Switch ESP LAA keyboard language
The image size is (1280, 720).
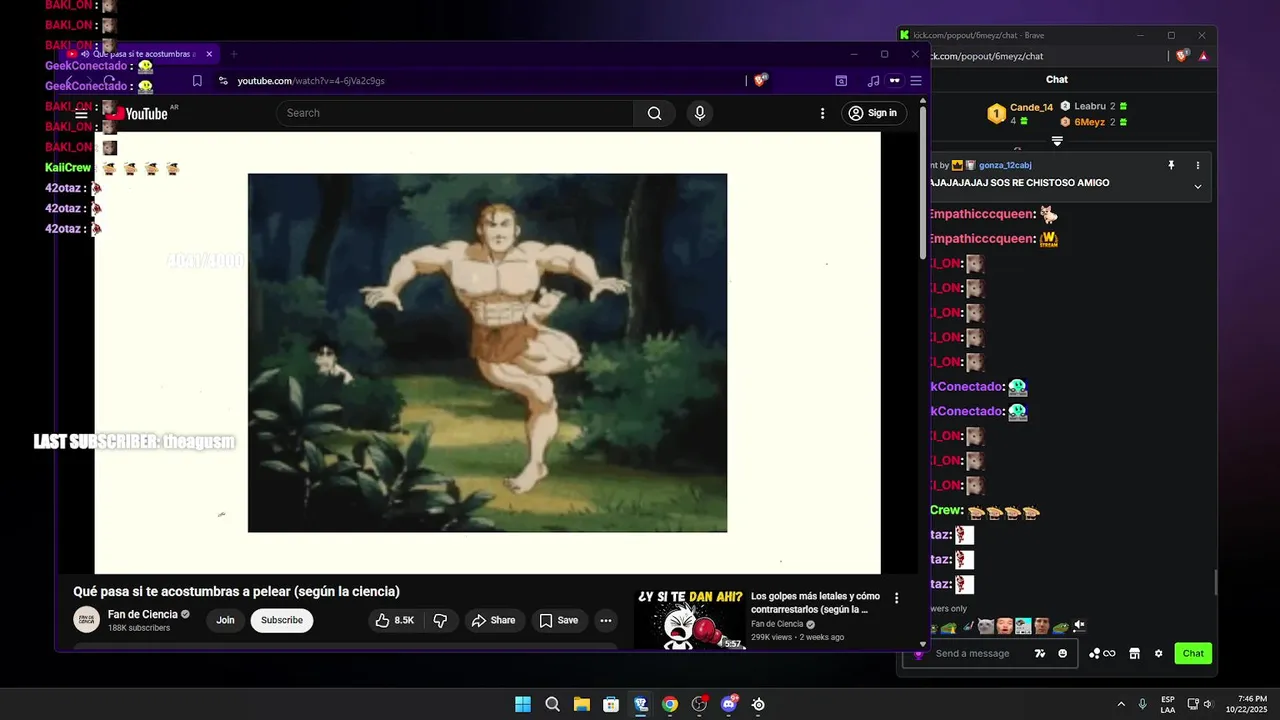tap(1168, 704)
